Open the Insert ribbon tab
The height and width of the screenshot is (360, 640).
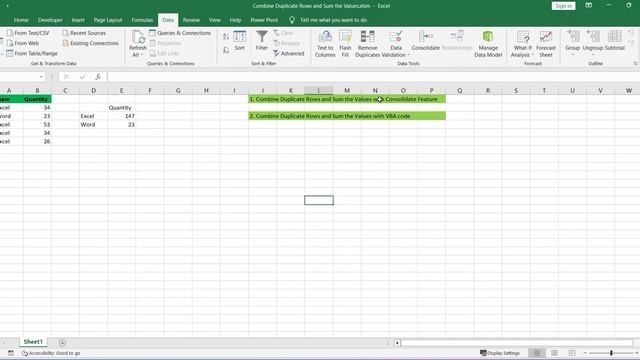[78, 20]
